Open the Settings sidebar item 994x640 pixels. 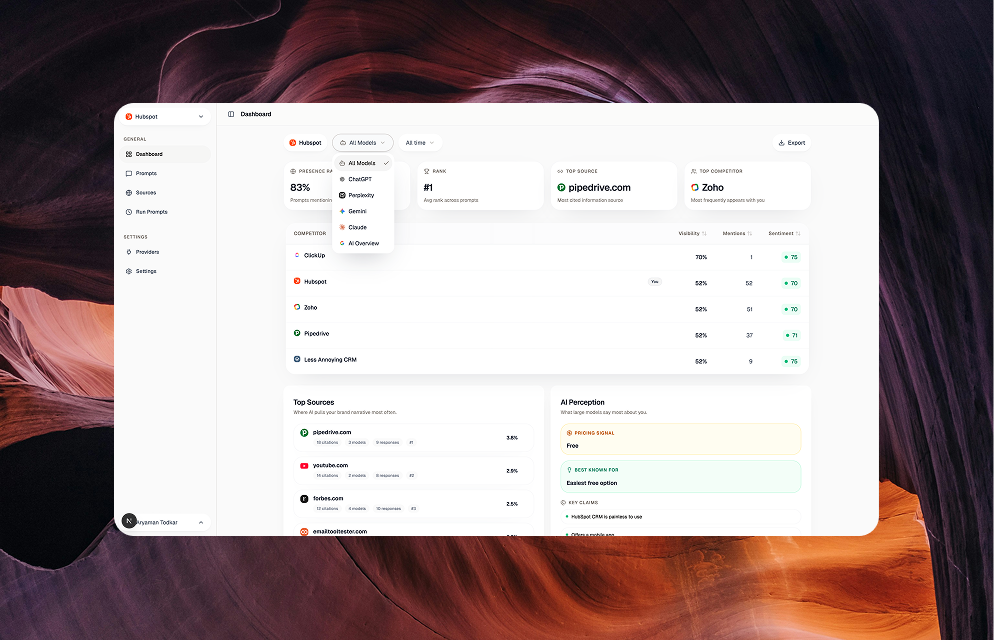point(165,271)
